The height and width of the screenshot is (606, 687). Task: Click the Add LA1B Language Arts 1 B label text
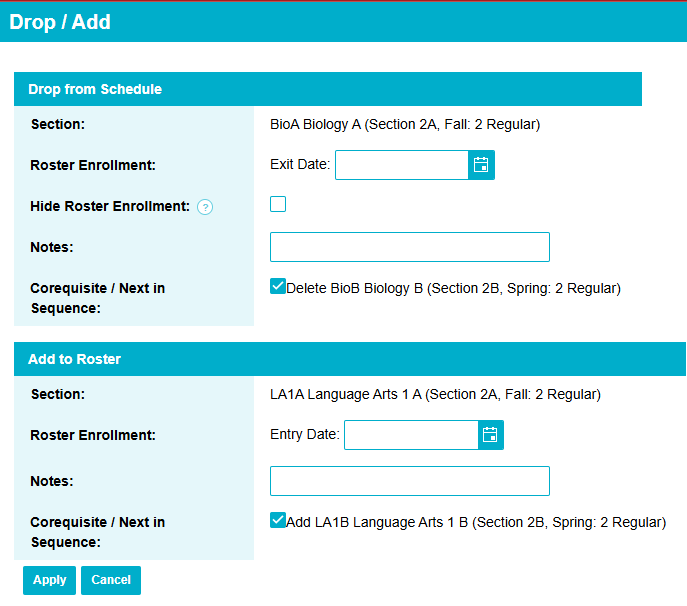[x=475, y=522]
